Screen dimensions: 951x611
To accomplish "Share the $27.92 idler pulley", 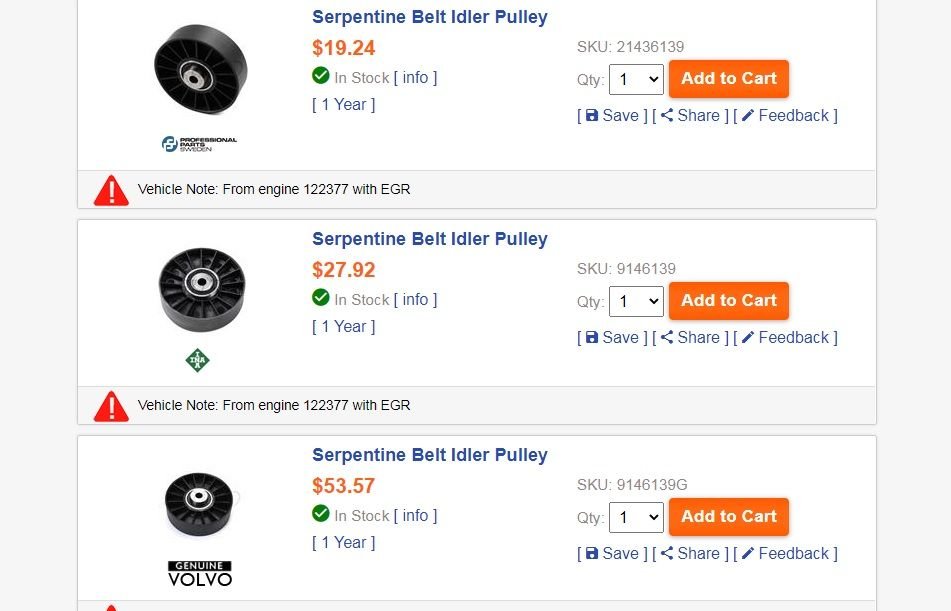I will pos(690,338).
